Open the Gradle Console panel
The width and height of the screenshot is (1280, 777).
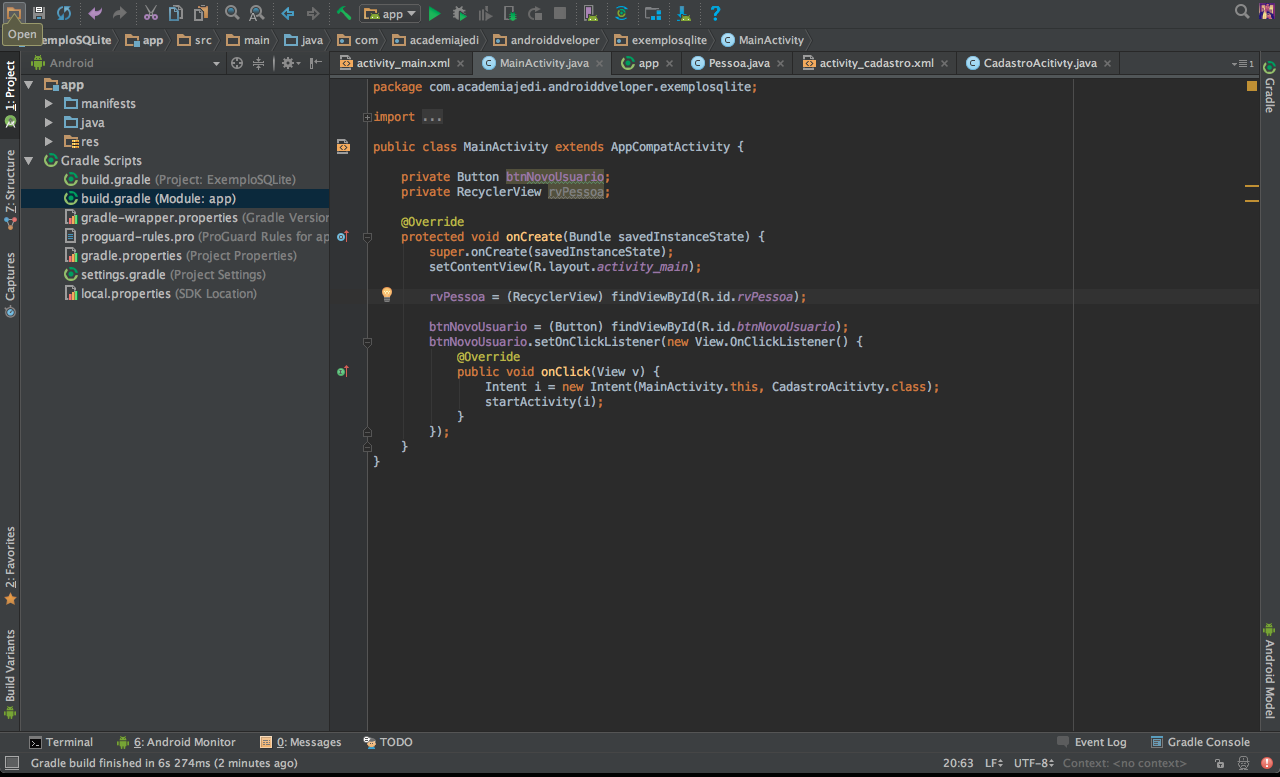coord(1200,742)
